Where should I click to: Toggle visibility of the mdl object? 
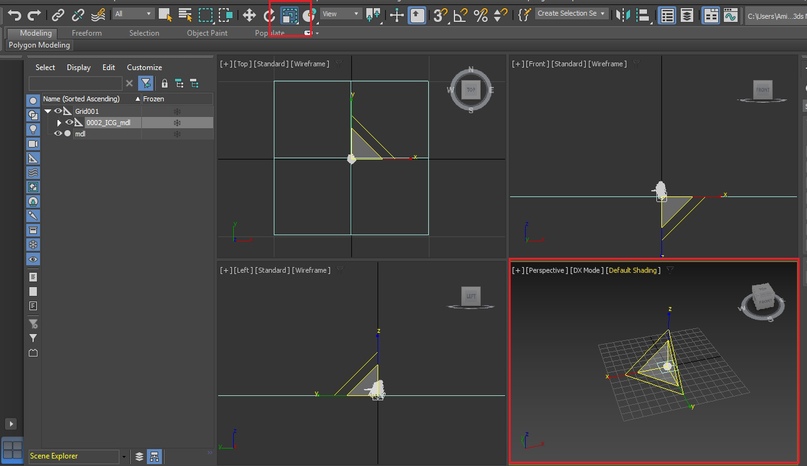pos(58,133)
